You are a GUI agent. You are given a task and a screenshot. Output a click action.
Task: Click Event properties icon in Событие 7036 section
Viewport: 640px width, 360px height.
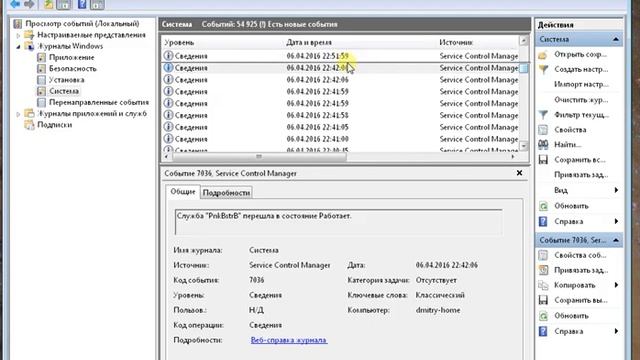[543, 256]
